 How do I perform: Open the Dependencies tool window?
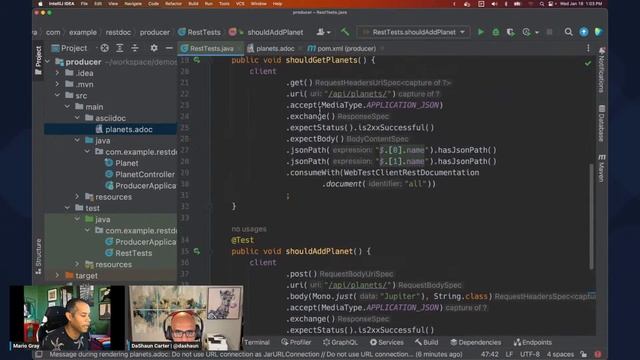pos(476,342)
